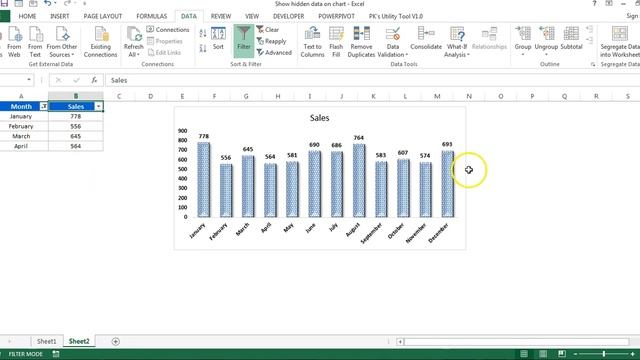Click Remove Duplicates icon

point(361,42)
